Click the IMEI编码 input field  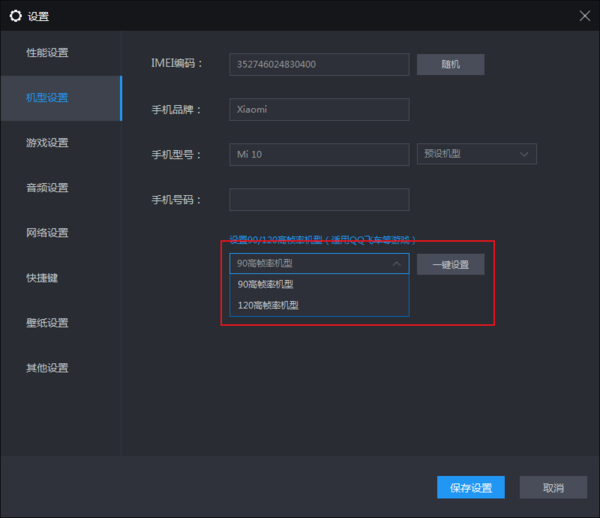(319, 64)
